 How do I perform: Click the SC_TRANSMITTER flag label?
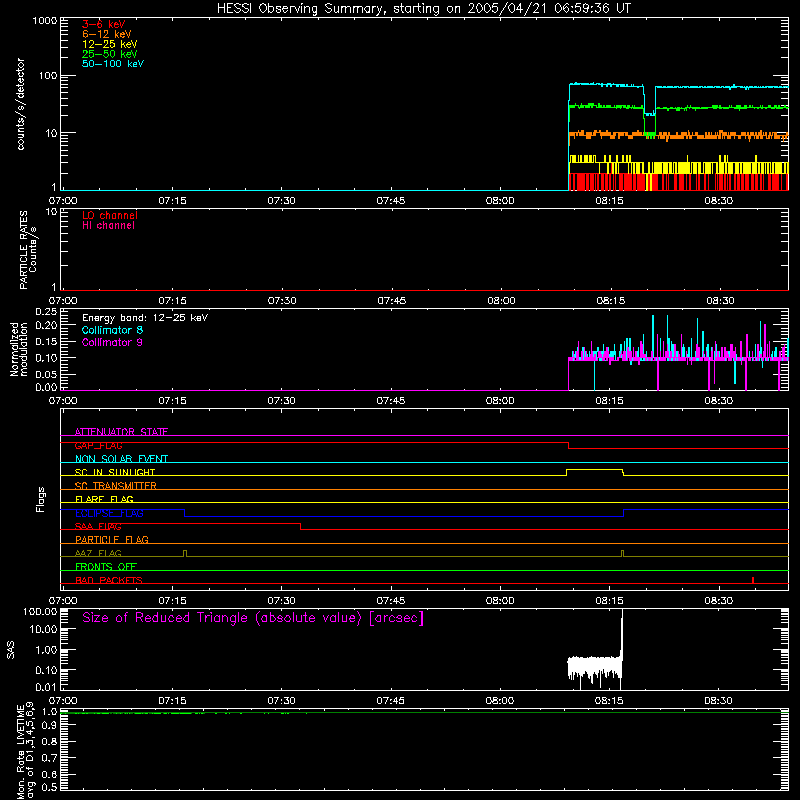point(116,486)
